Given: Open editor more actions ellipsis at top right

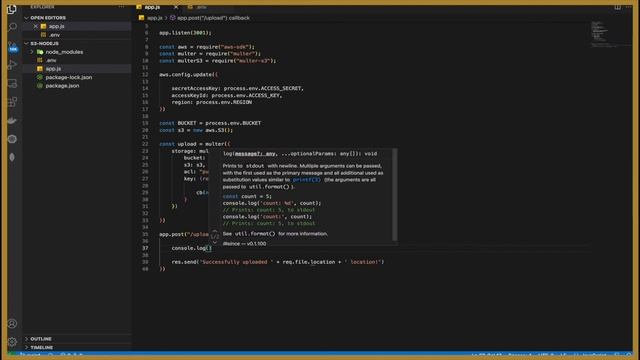Looking at the screenshot, I should pos(629,7).
